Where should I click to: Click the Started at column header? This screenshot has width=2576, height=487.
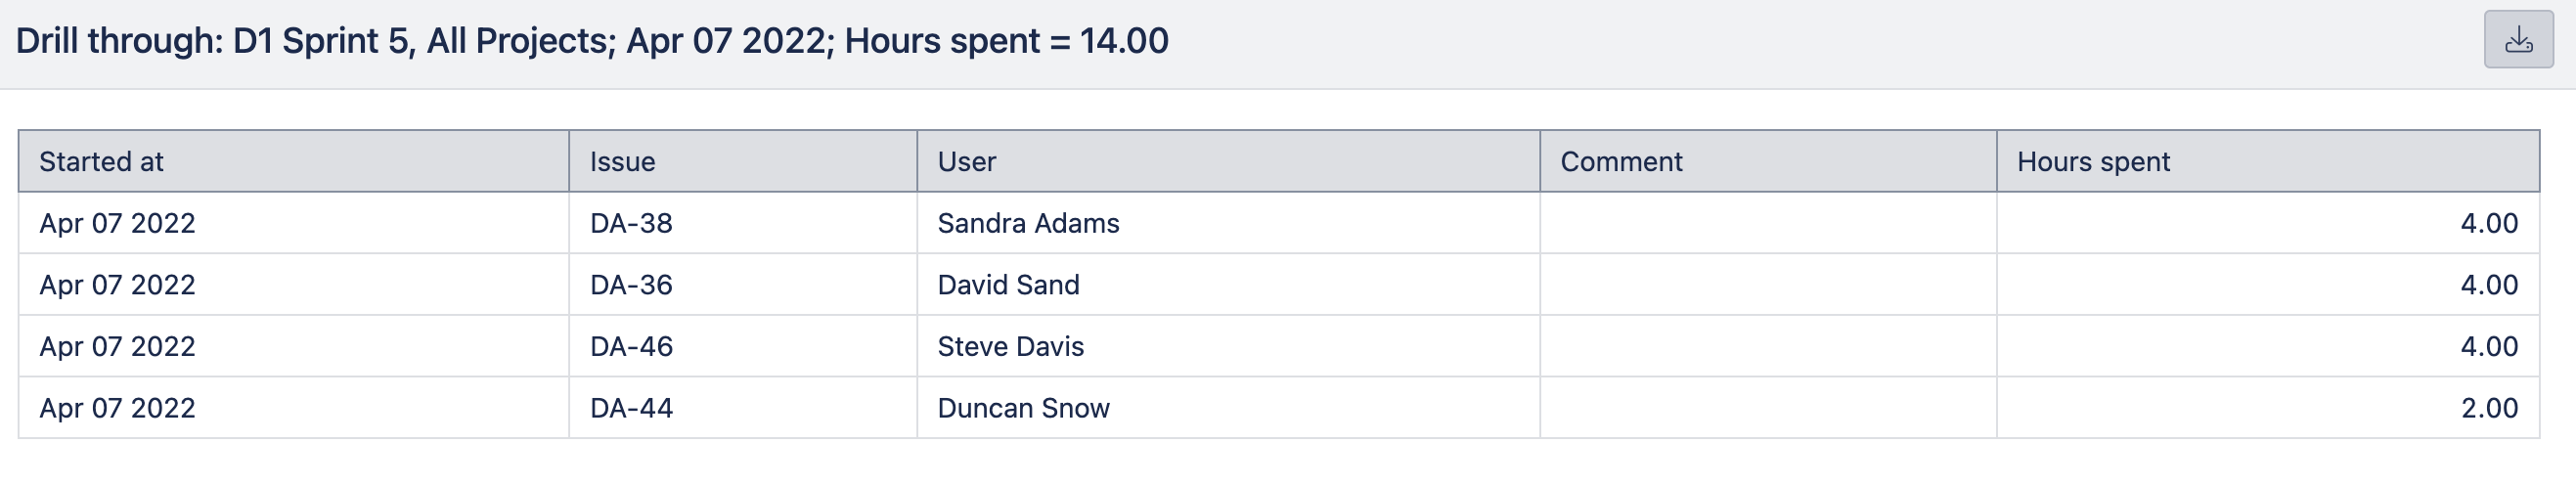coord(294,161)
